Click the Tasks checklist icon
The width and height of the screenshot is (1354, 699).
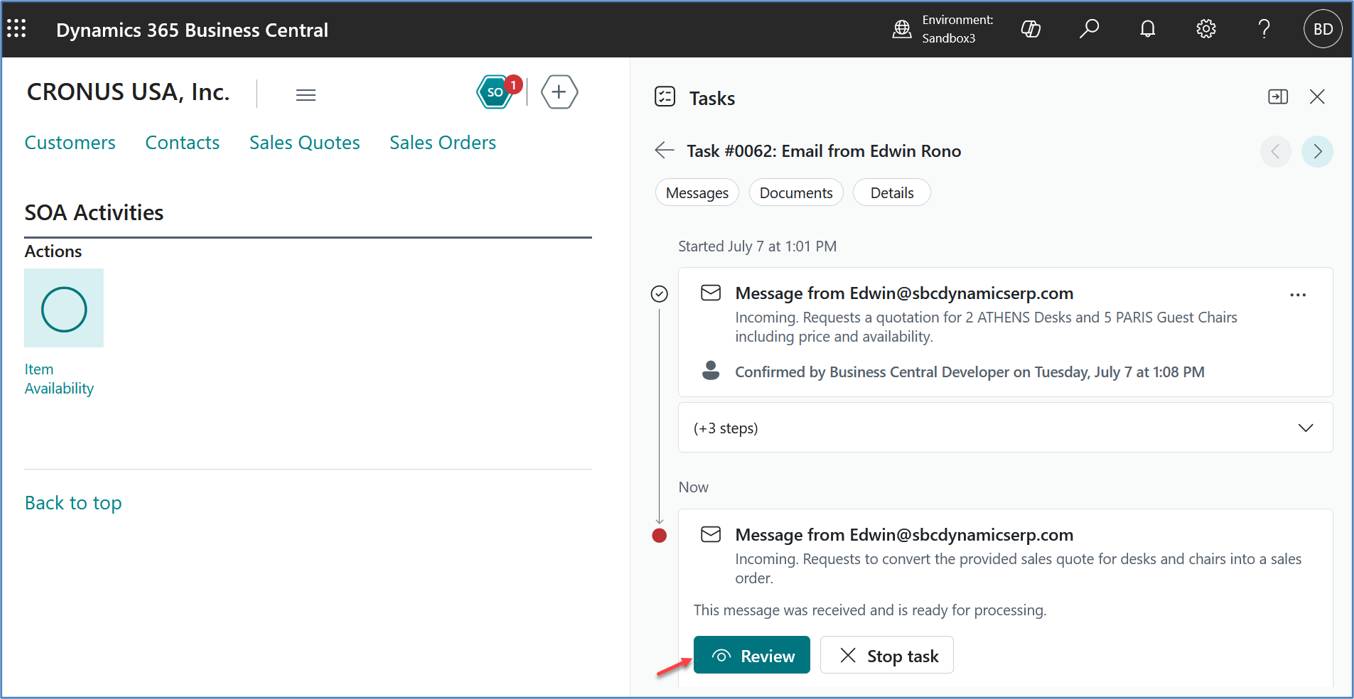pyautogui.click(x=665, y=97)
